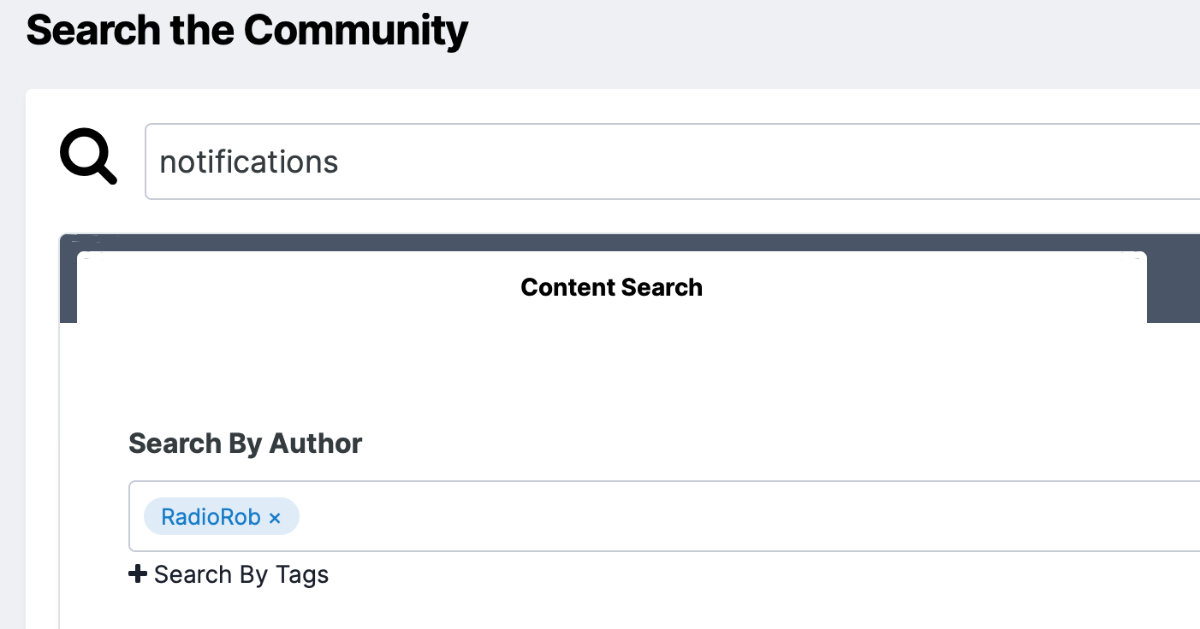Click the RadioRob author chip
Screen dimensions: 1200x629
[x=222, y=517]
